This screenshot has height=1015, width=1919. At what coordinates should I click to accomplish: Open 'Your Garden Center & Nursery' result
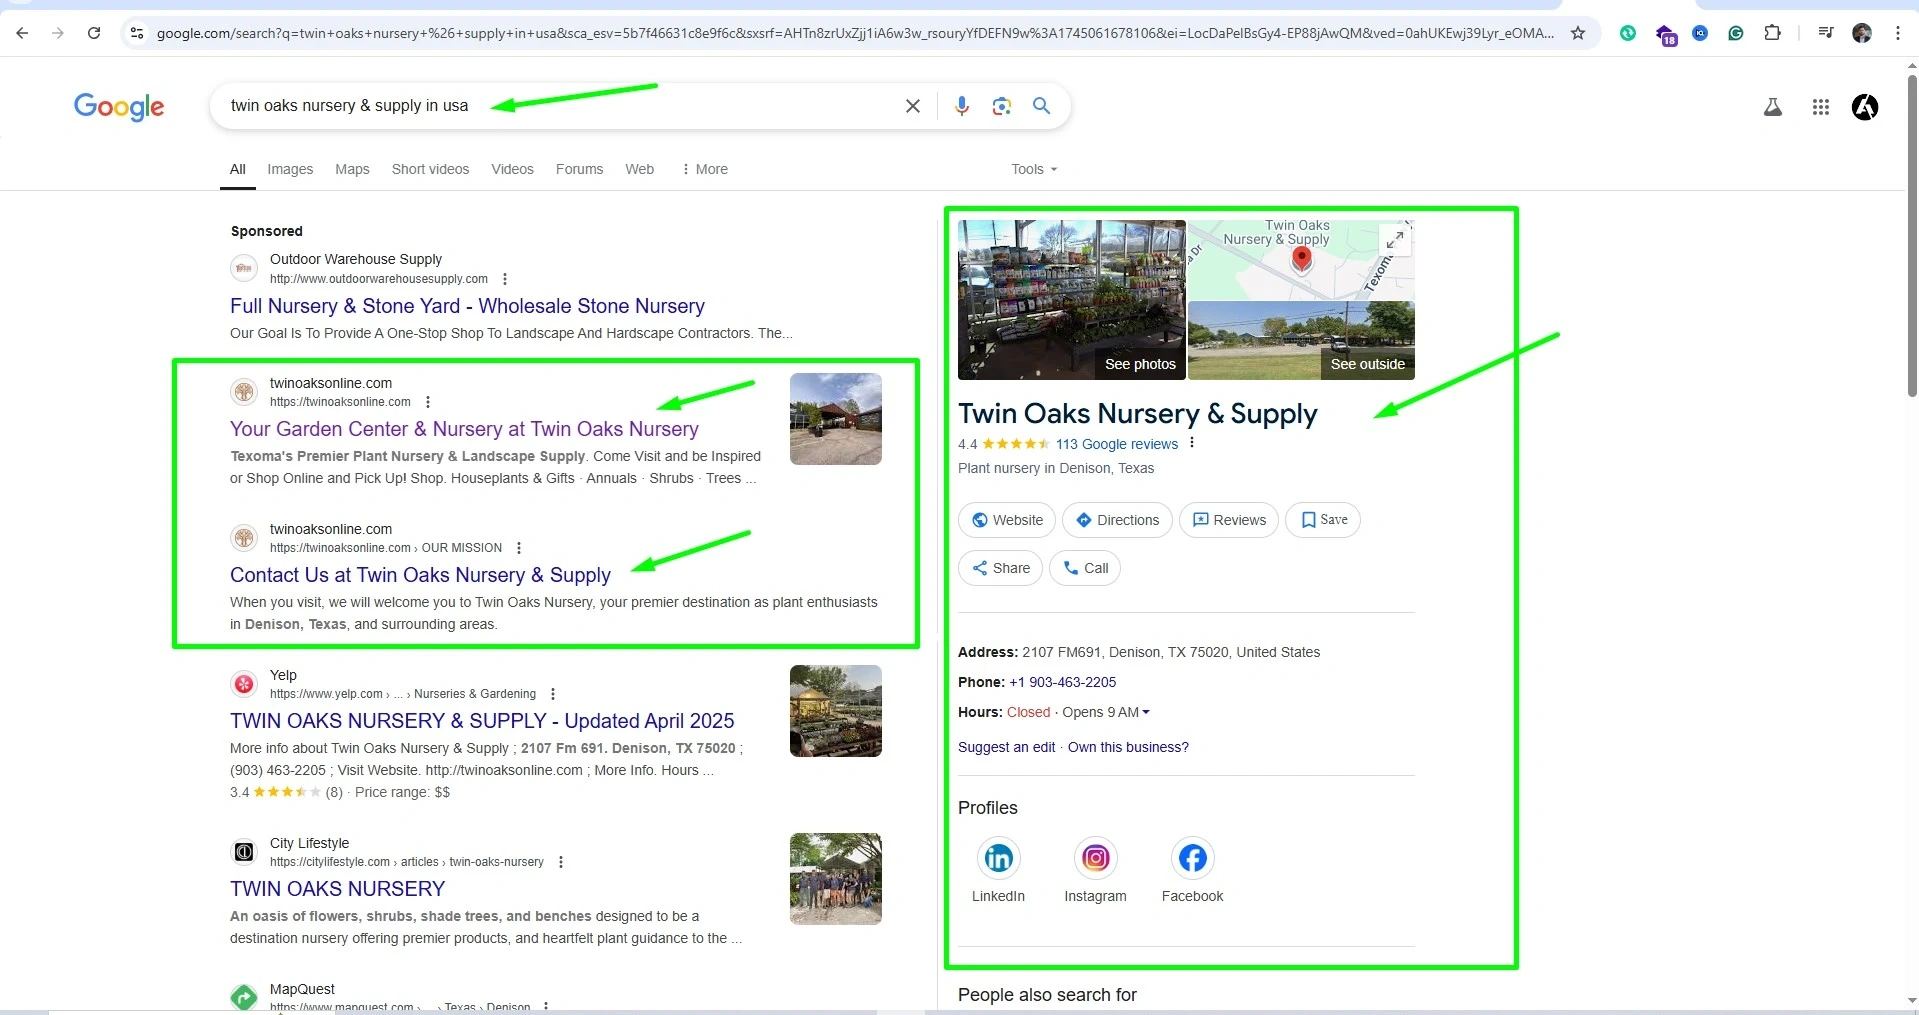click(x=464, y=429)
